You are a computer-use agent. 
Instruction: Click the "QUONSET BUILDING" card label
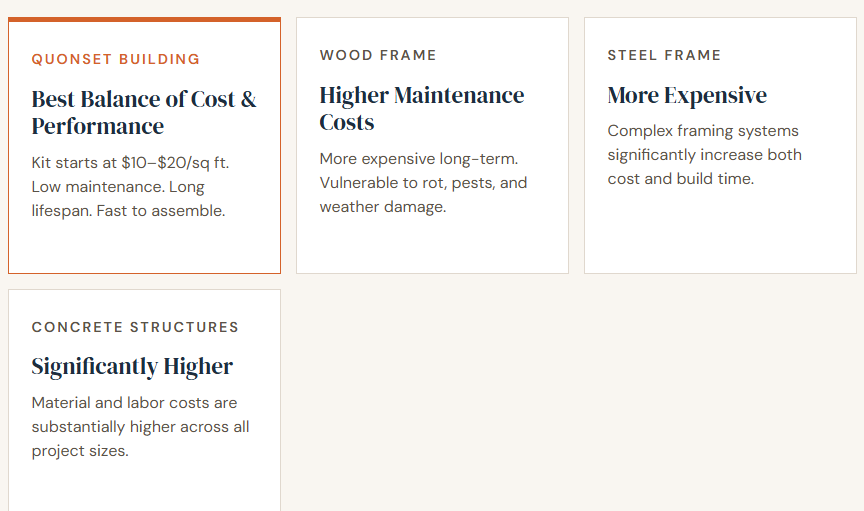coord(115,59)
